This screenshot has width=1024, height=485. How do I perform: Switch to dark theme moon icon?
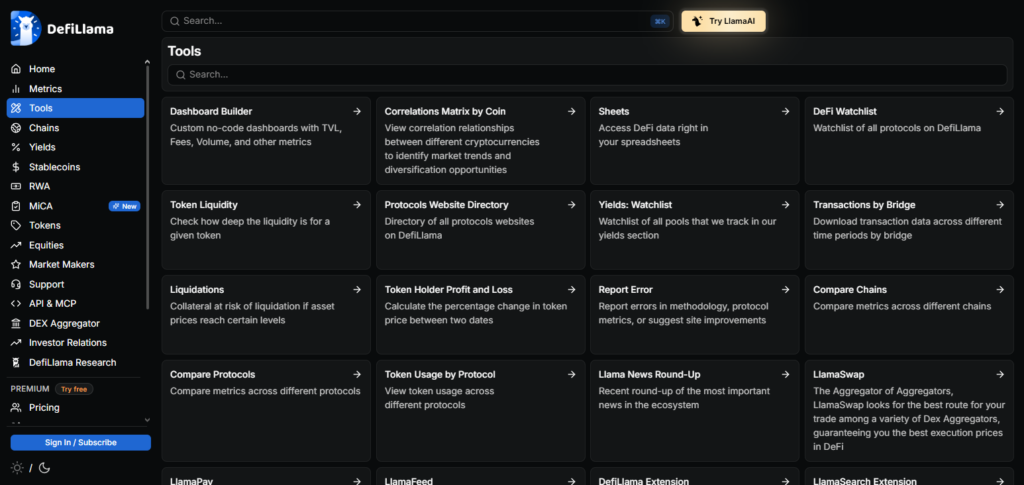pos(44,467)
